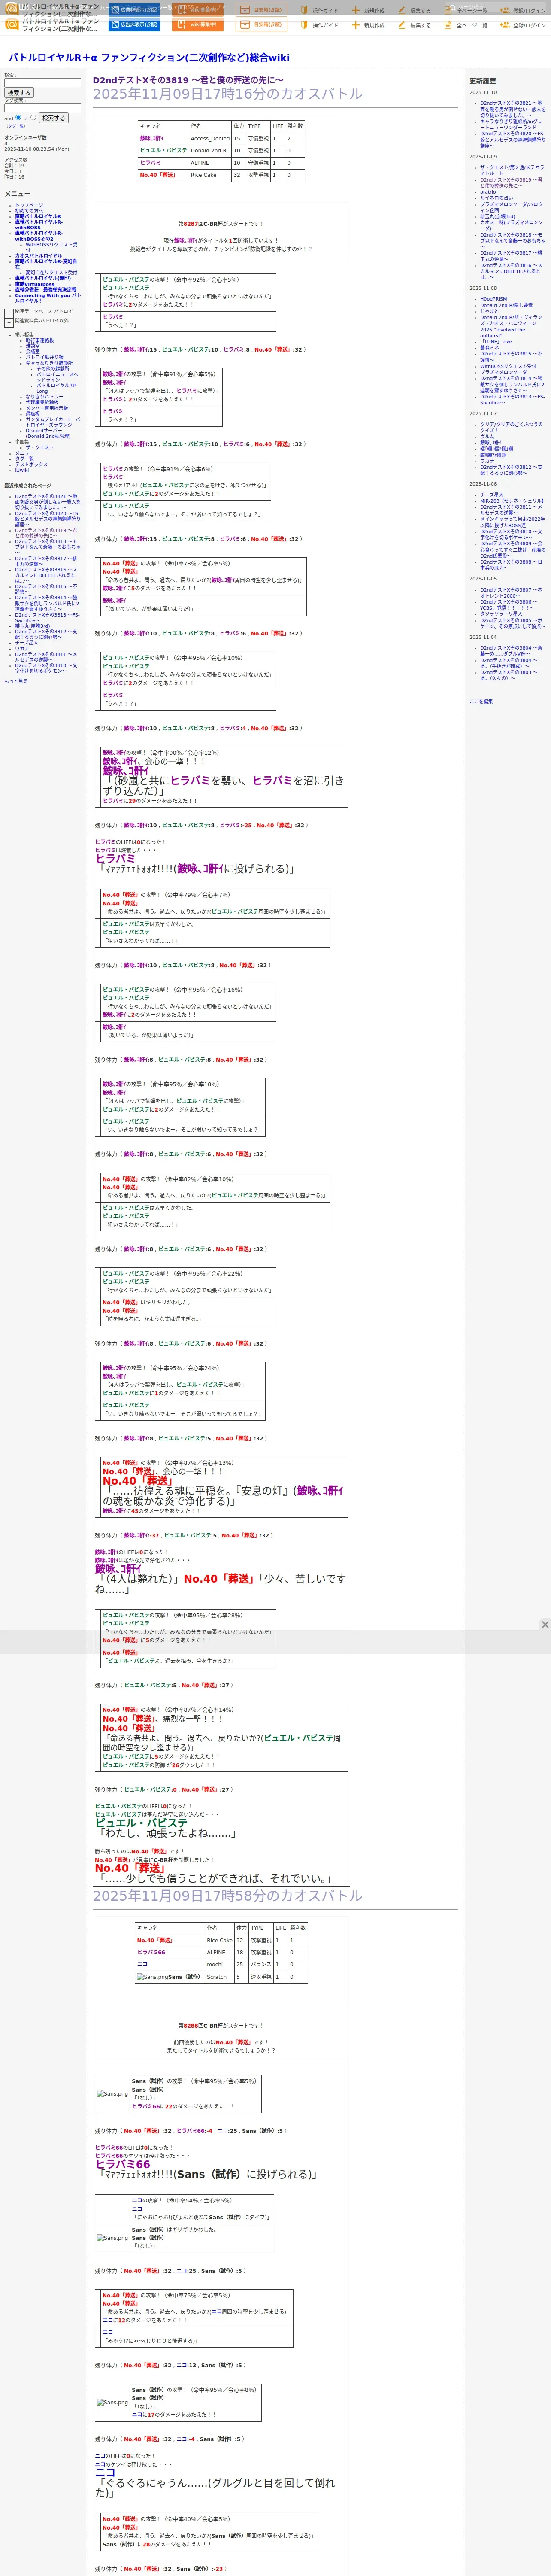The image size is (551, 2576).
Task: Click Scratch author cell in second table
Action: 219,1977
